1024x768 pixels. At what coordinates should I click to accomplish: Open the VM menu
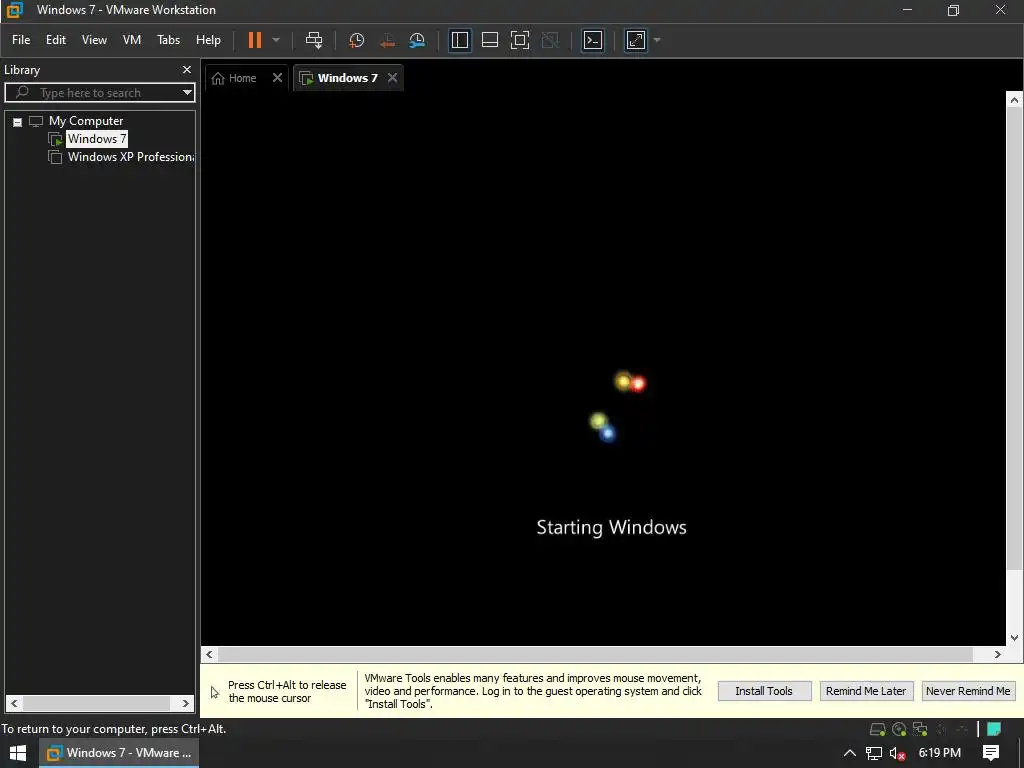pyautogui.click(x=132, y=40)
